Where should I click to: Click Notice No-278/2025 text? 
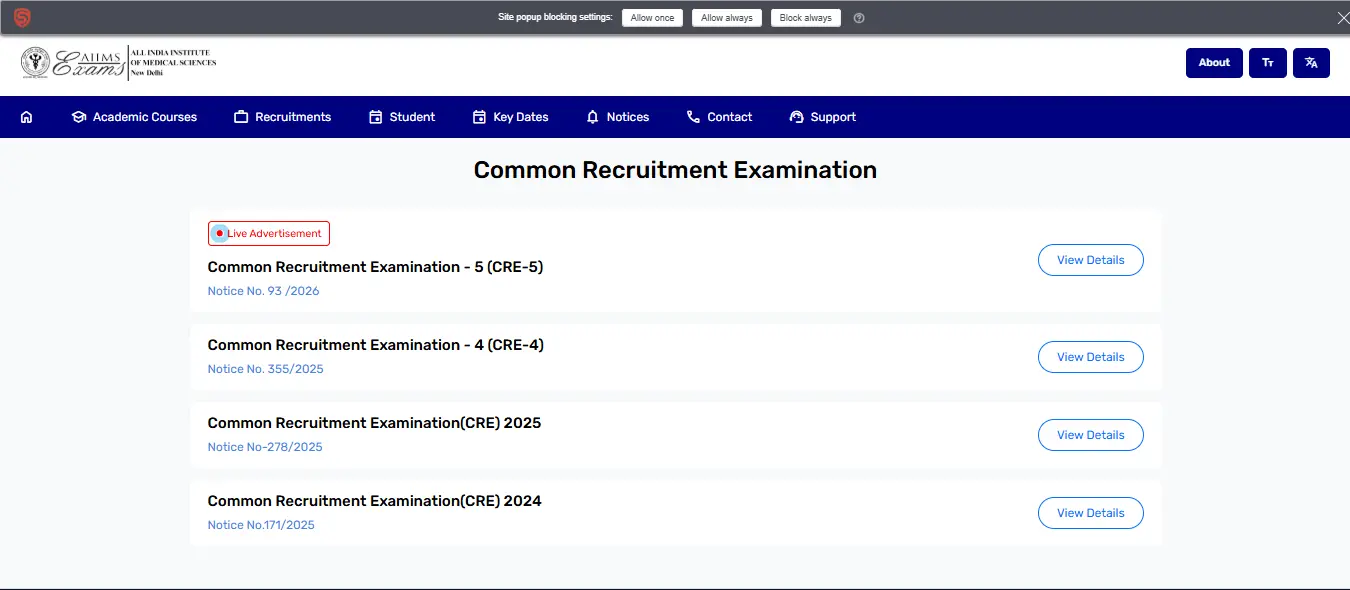265,447
